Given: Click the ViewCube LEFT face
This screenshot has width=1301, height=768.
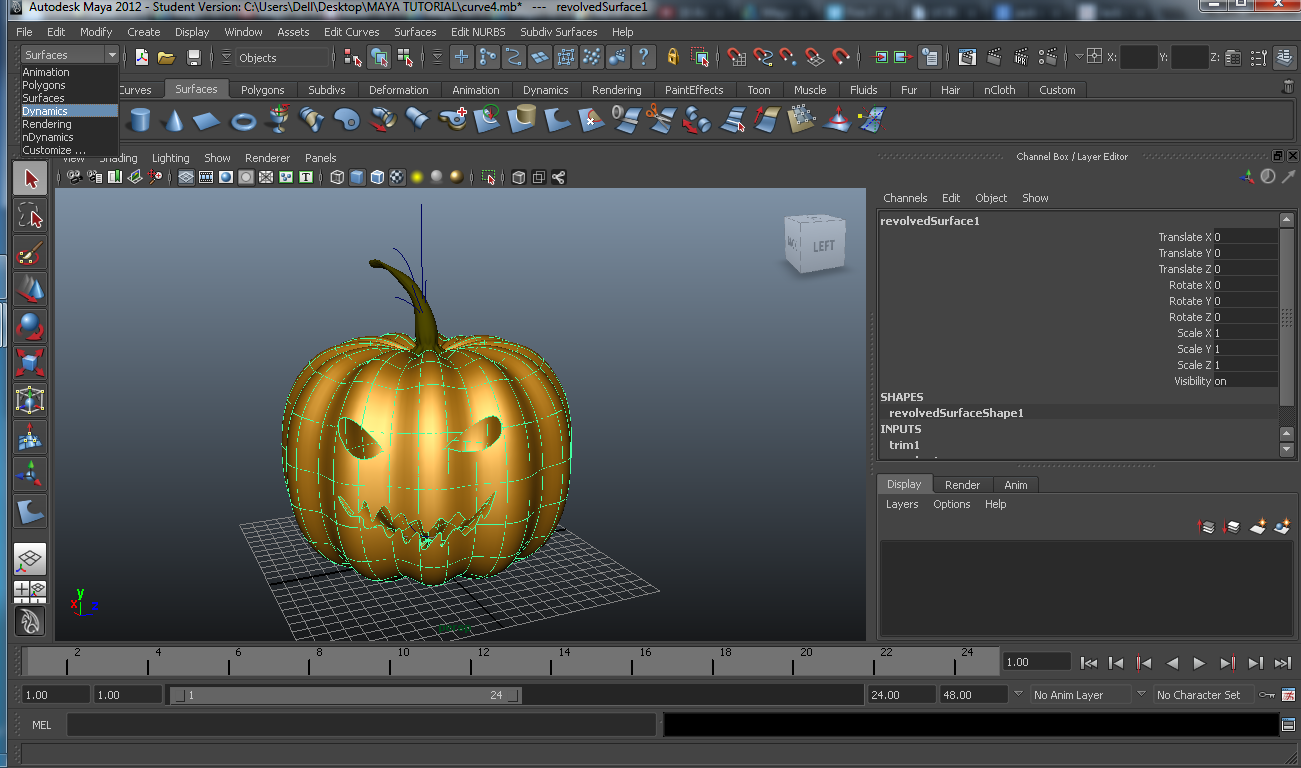Looking at the screenshot, I should point(823,246).
